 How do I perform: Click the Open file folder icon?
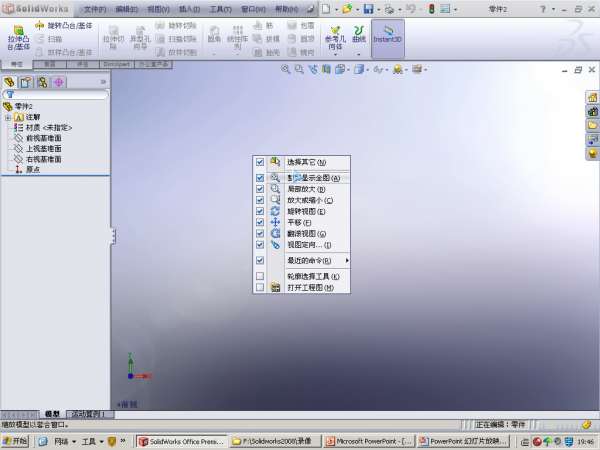(x=347, y=8)
